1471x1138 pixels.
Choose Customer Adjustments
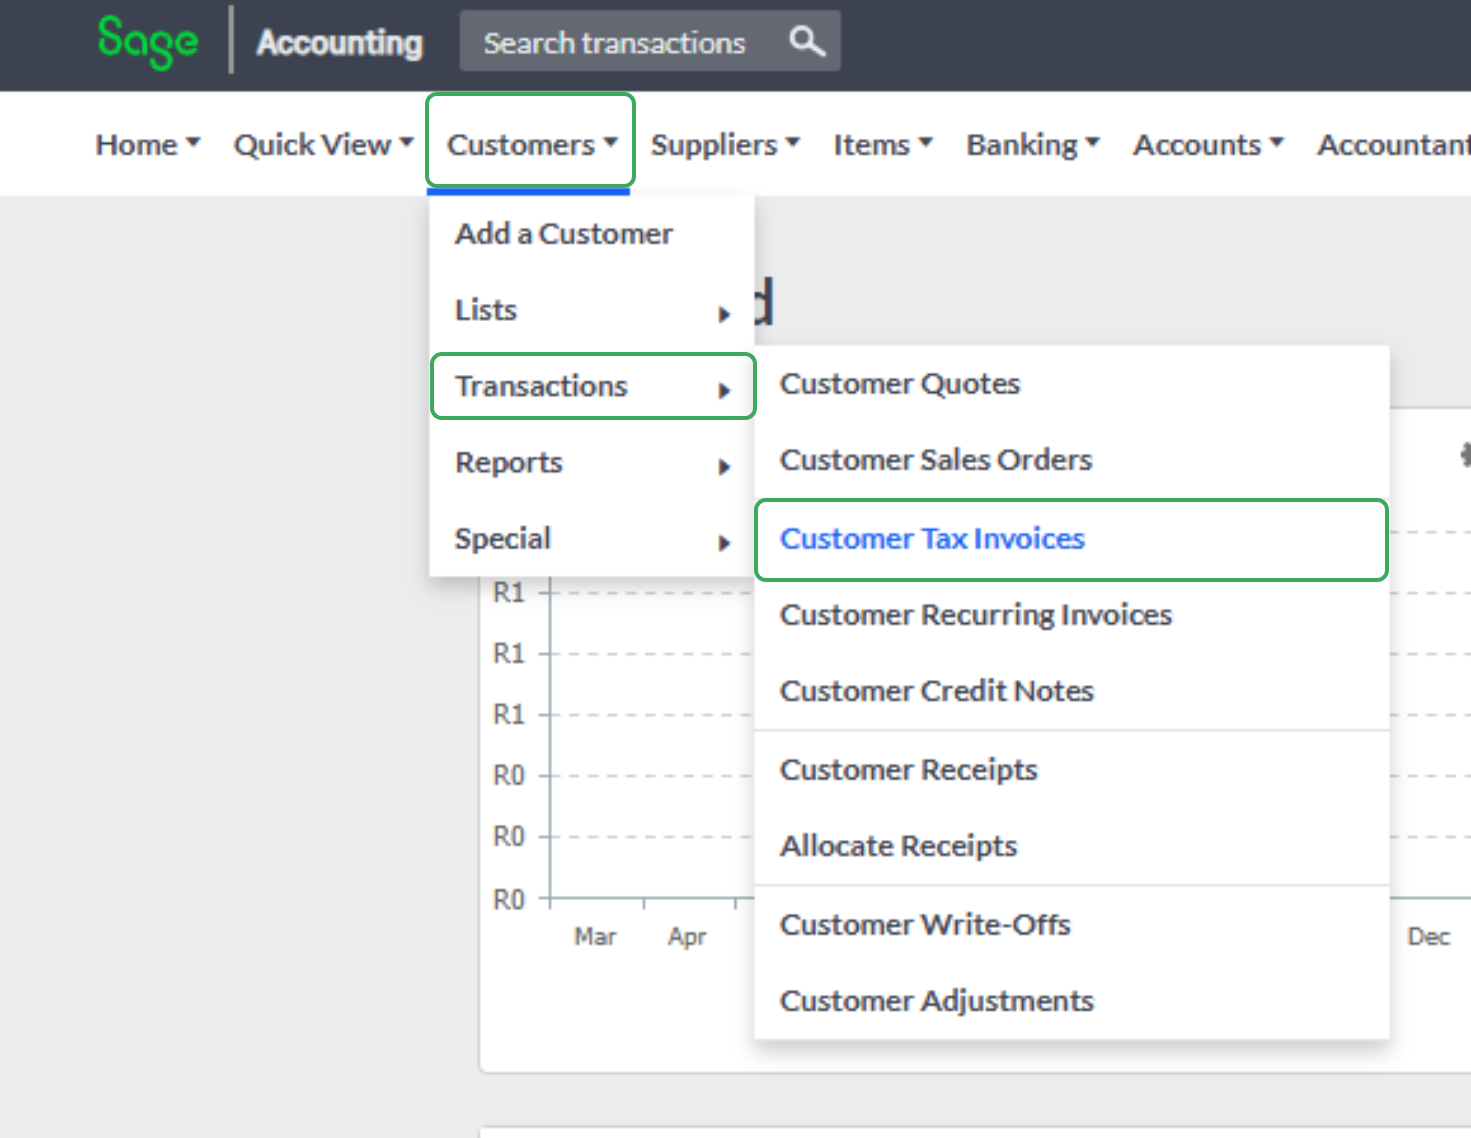tap(1072, 1001)
